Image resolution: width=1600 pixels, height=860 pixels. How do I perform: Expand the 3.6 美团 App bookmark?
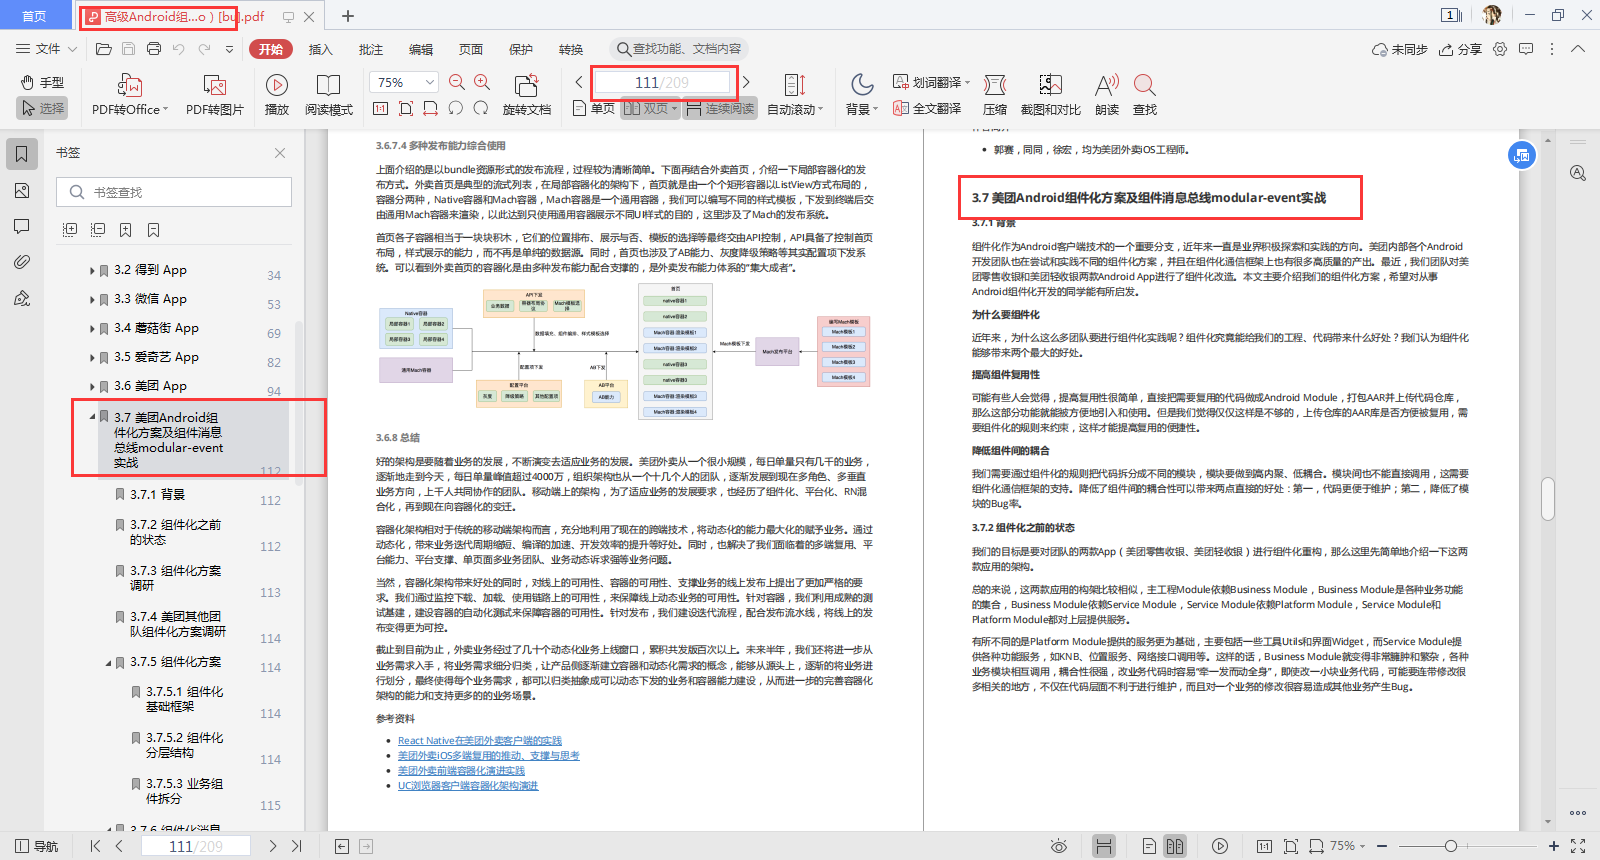point(92,386)
